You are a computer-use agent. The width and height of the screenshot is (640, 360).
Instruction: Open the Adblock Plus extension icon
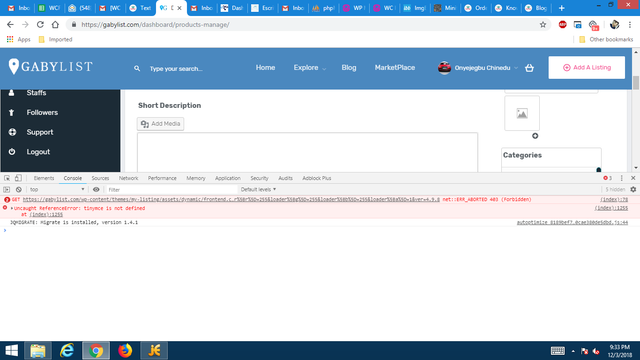562,24
